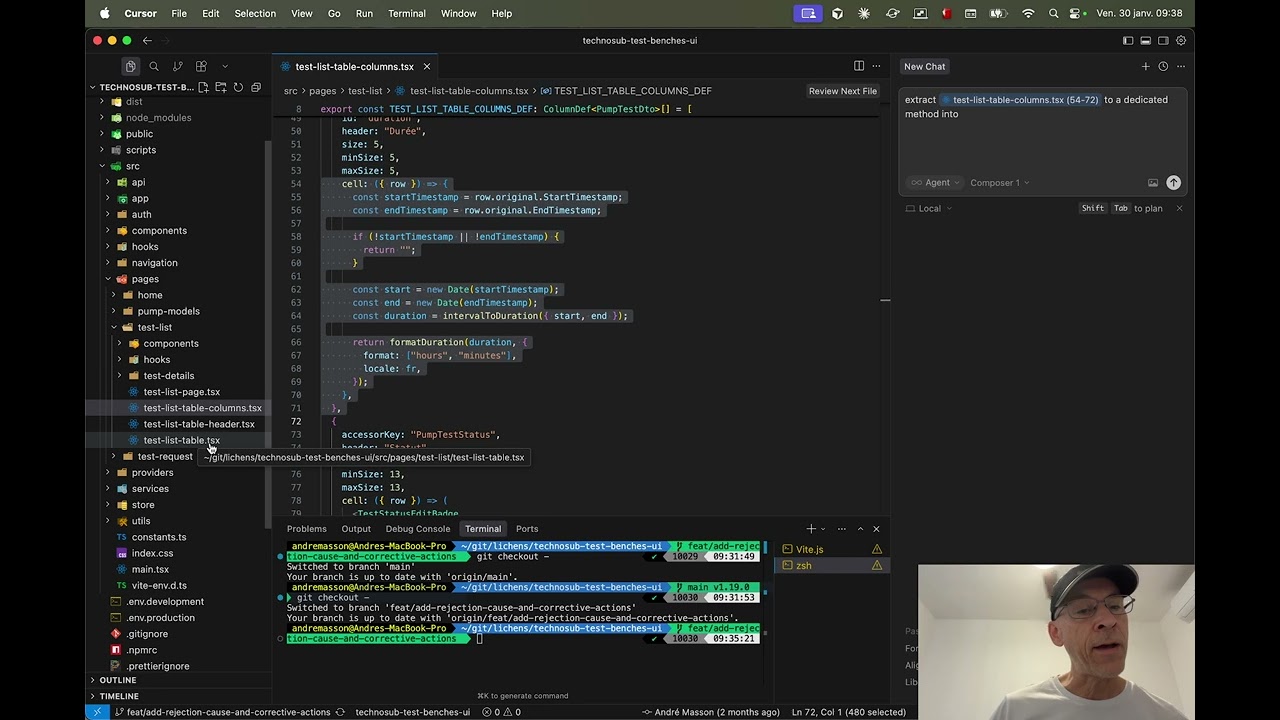This screenshot has width=1280, height=720.
Task: Send the chat message arrow button
Action: (1173, 183)
